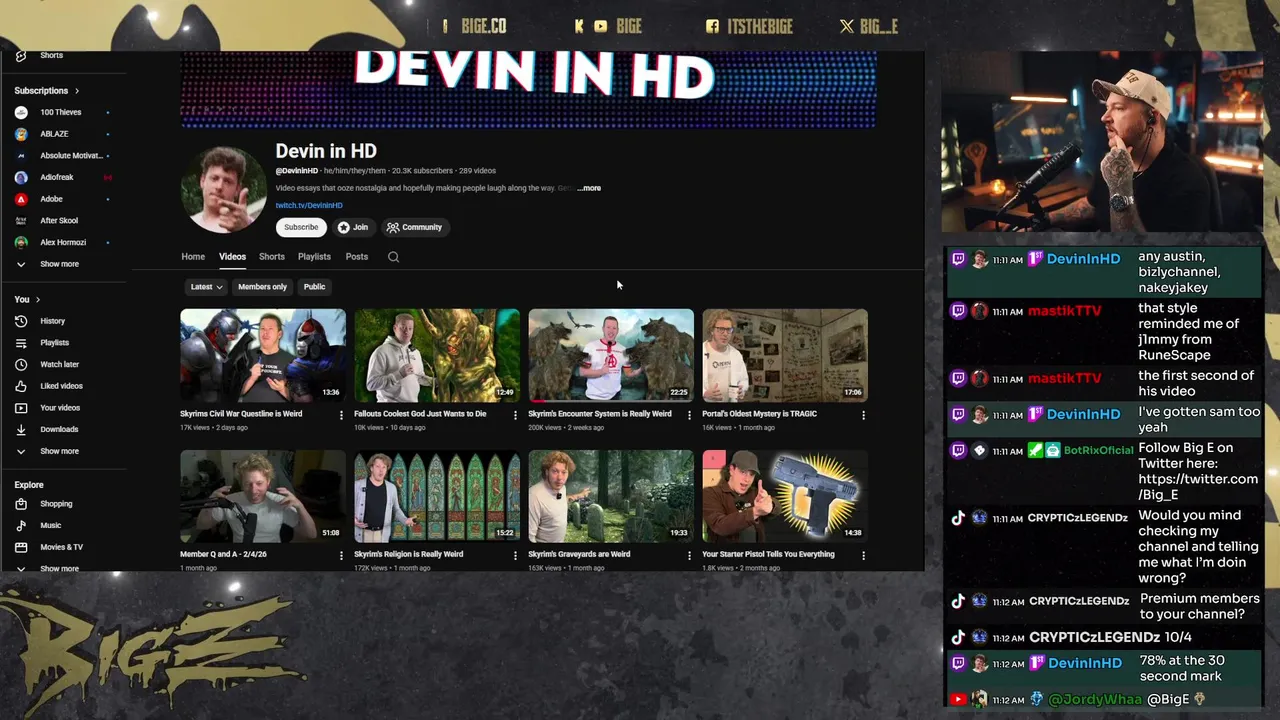Open Skyrims Civil War Questline video title

click(241, 414)
